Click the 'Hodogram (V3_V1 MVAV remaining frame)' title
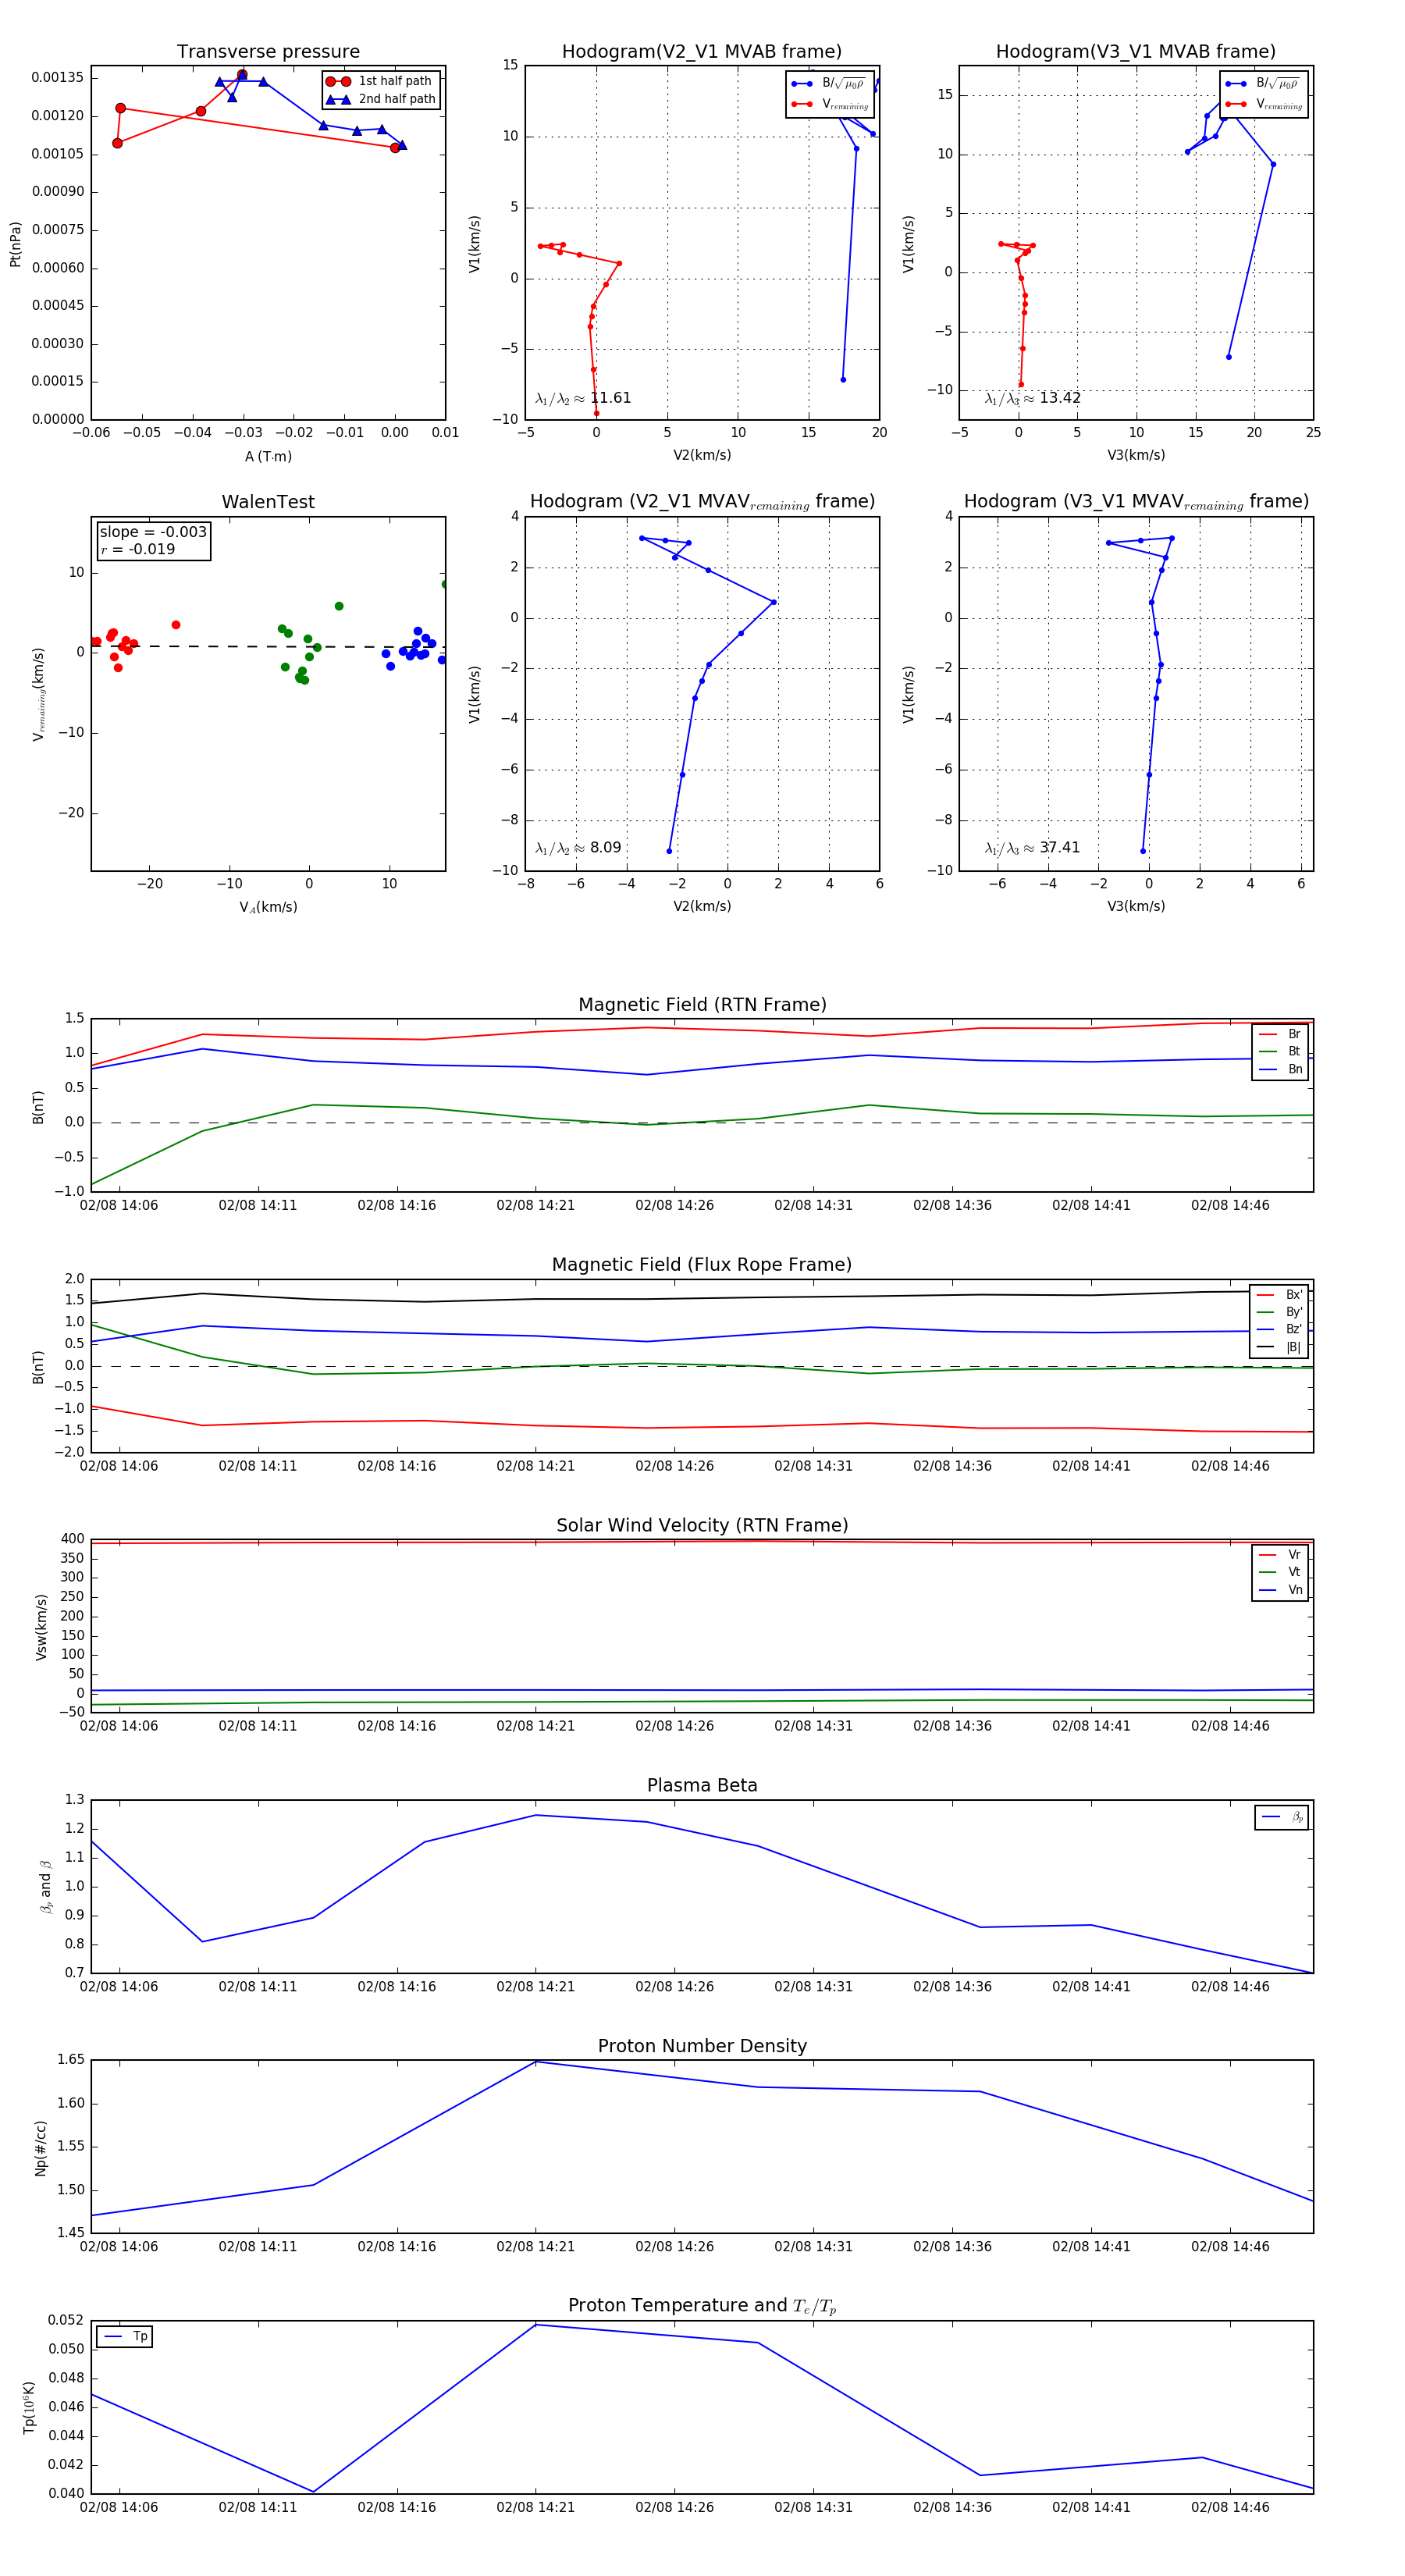This screenshot has width=1405, height=2576. click(1136, 502)
